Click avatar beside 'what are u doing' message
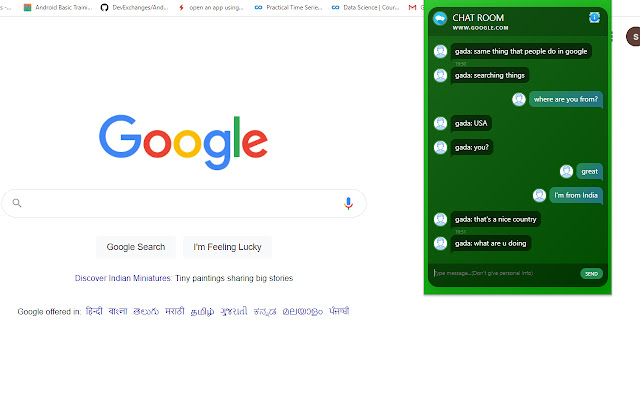Viewport: 640px width, 400px height. point(440,243)
